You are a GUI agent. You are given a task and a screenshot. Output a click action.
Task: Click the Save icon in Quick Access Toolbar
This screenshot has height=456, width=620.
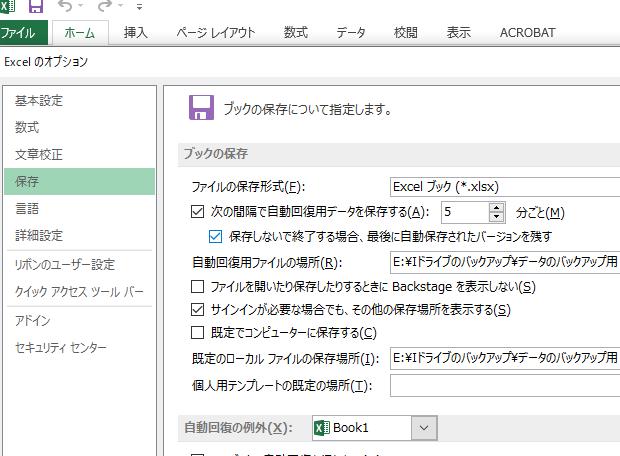[36, 7]
